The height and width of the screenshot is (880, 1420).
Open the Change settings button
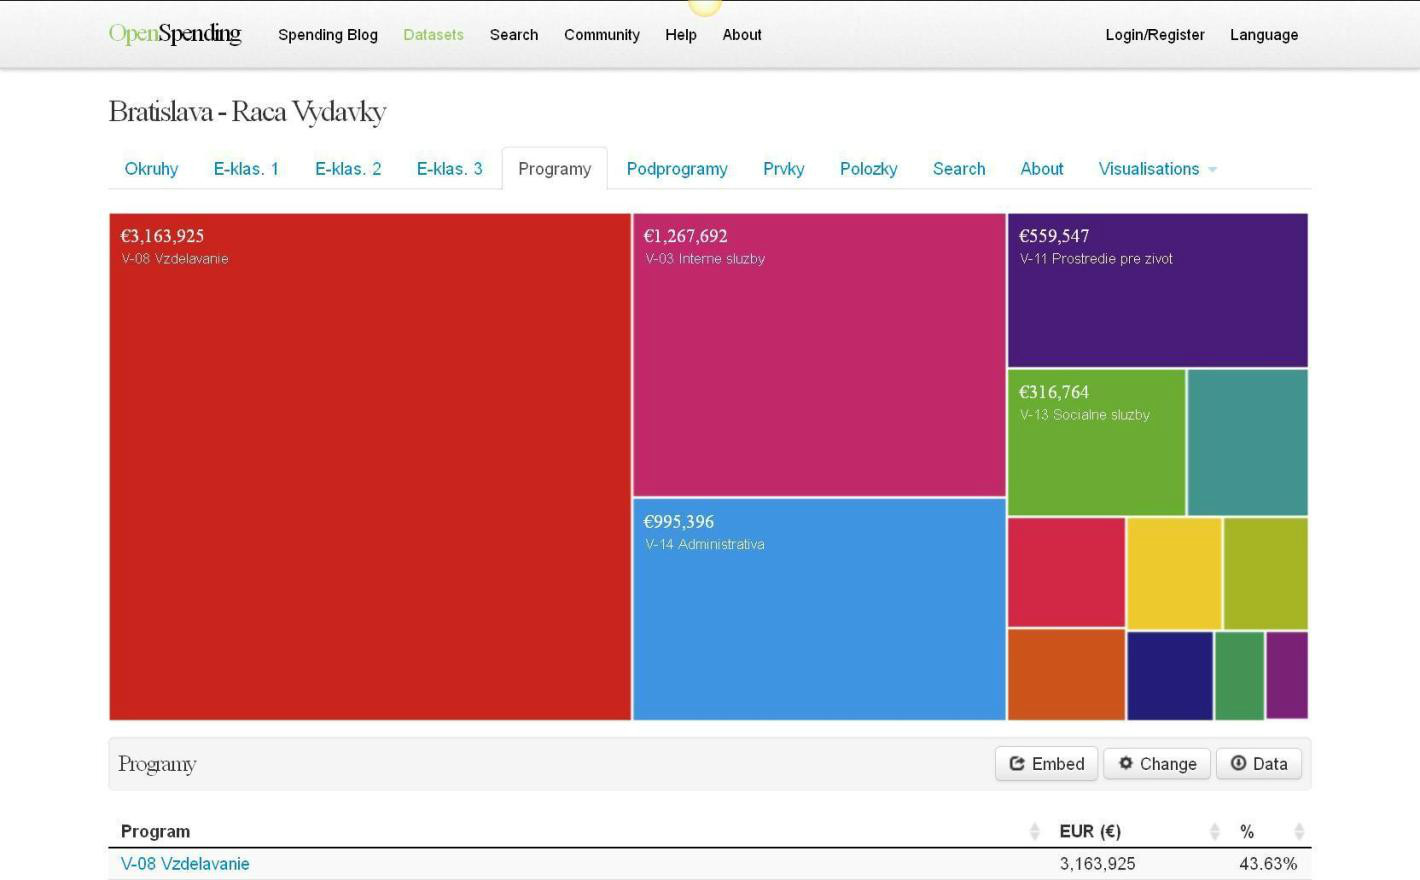tap(1157, 764)
